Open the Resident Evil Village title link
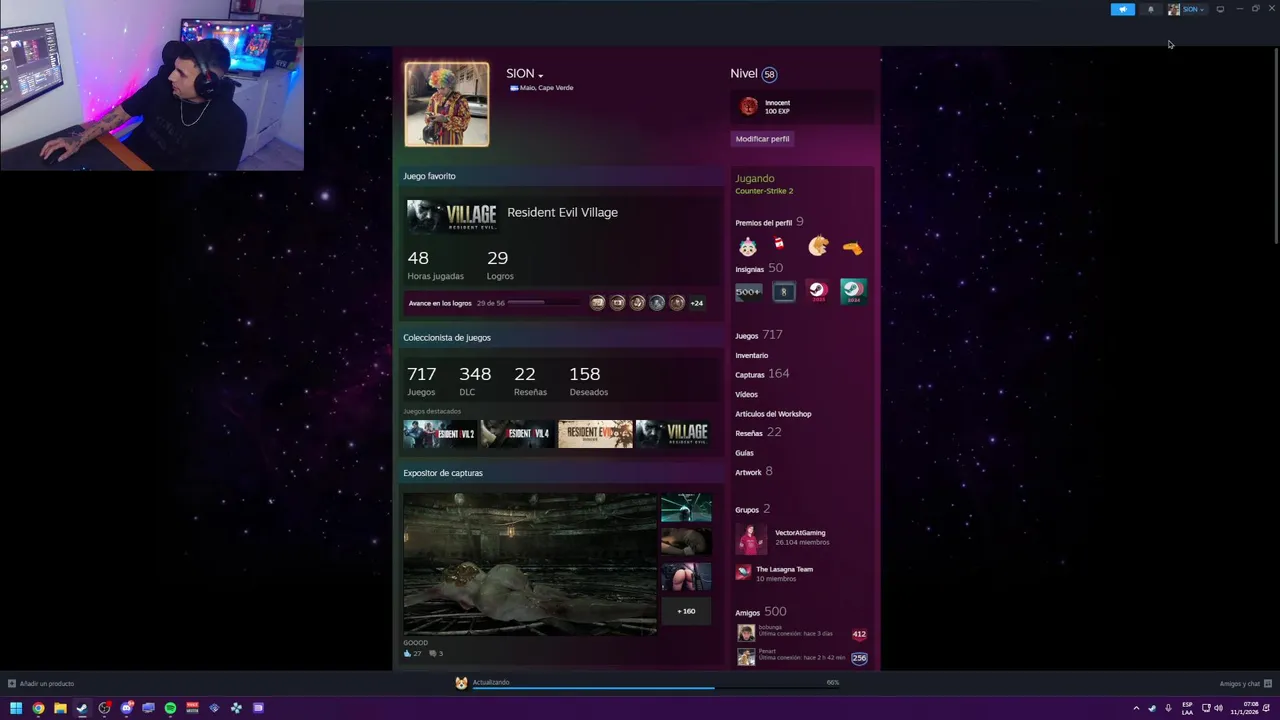The image size is (1280, 720). [562, 212]
